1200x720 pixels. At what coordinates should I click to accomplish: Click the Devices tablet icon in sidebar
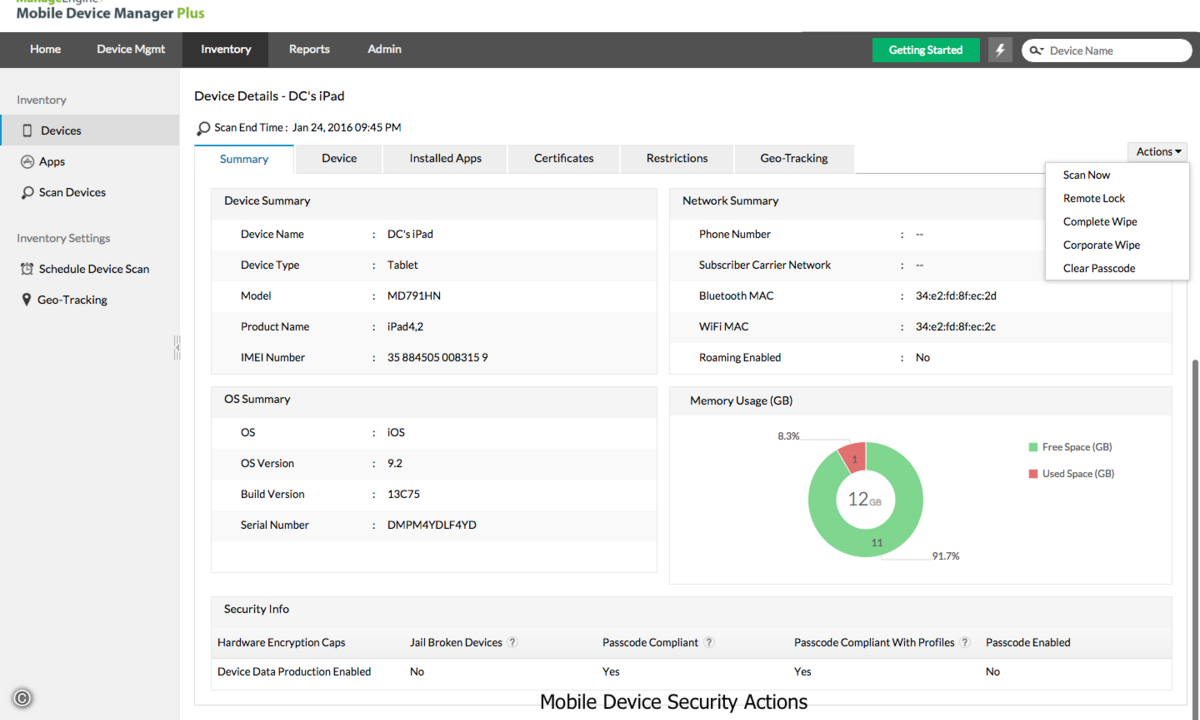(x=27, y=131)
